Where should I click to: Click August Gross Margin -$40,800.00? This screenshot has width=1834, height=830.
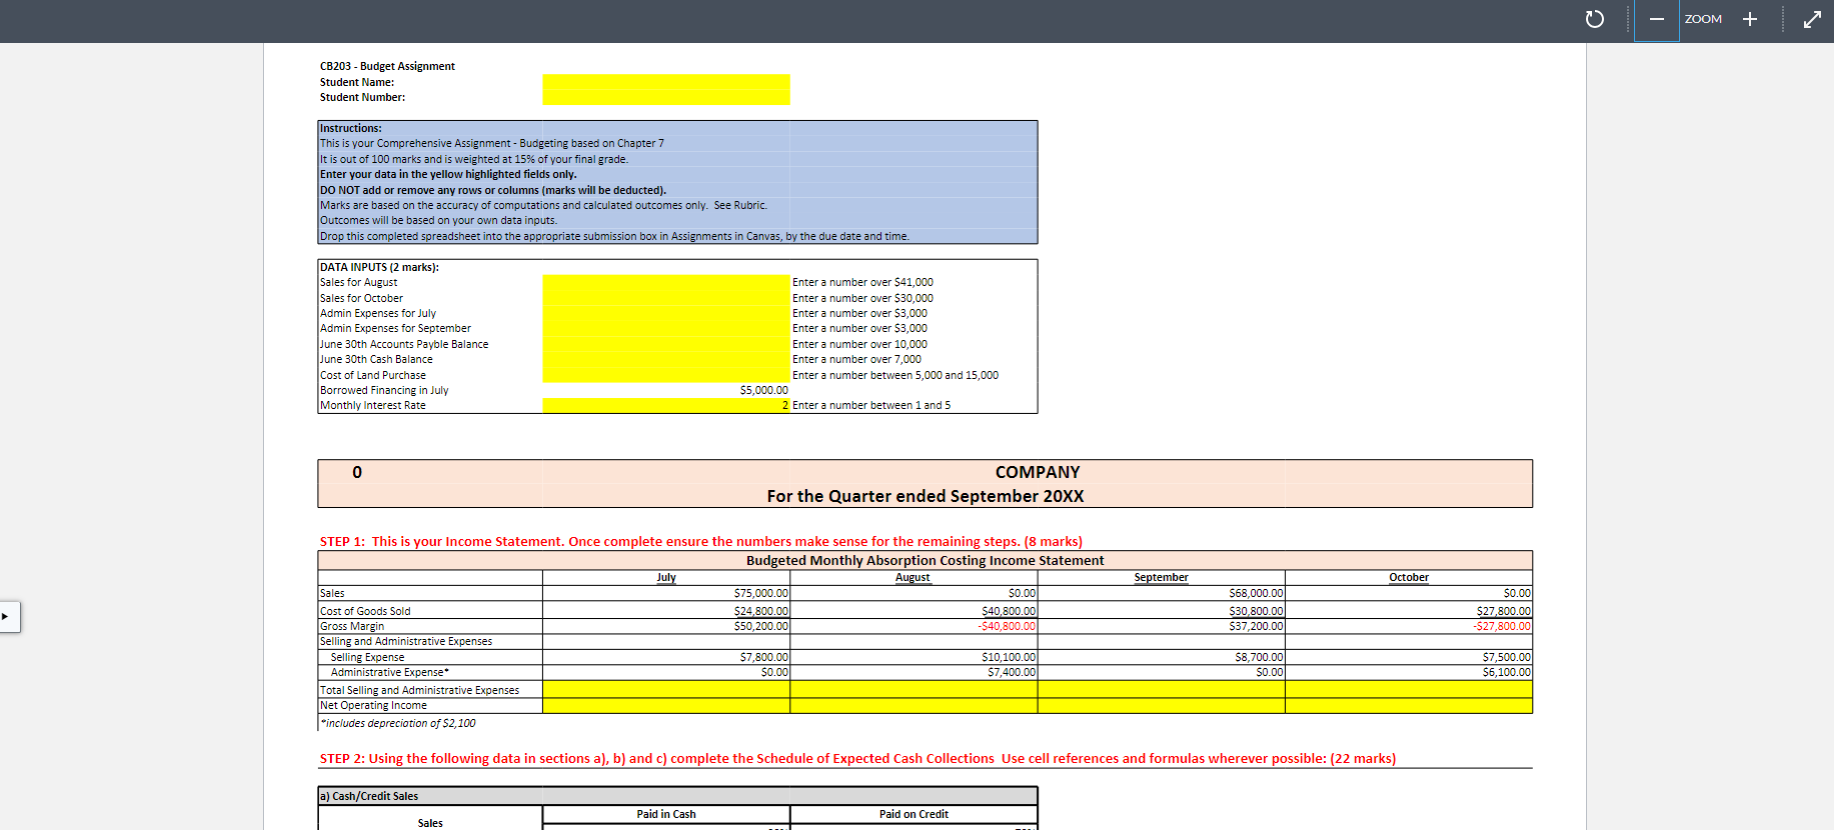[x=1006, y=626]
